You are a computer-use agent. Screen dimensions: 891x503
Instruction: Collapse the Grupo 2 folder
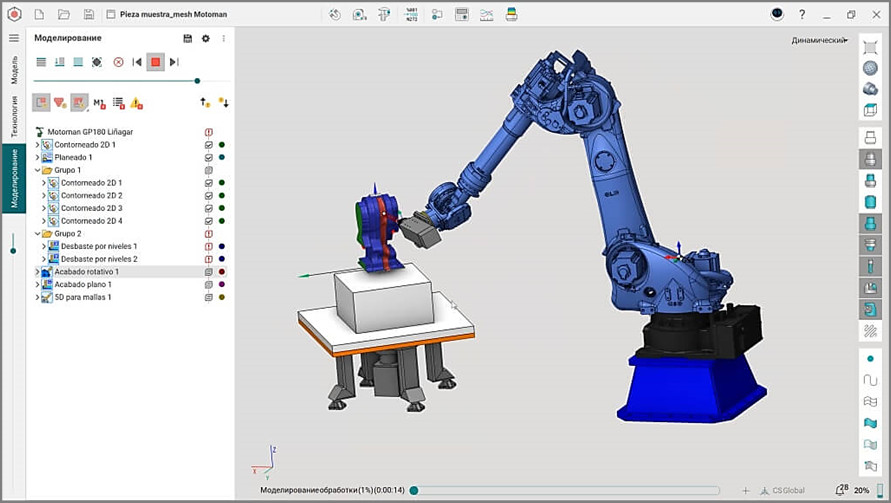(38, 234)
